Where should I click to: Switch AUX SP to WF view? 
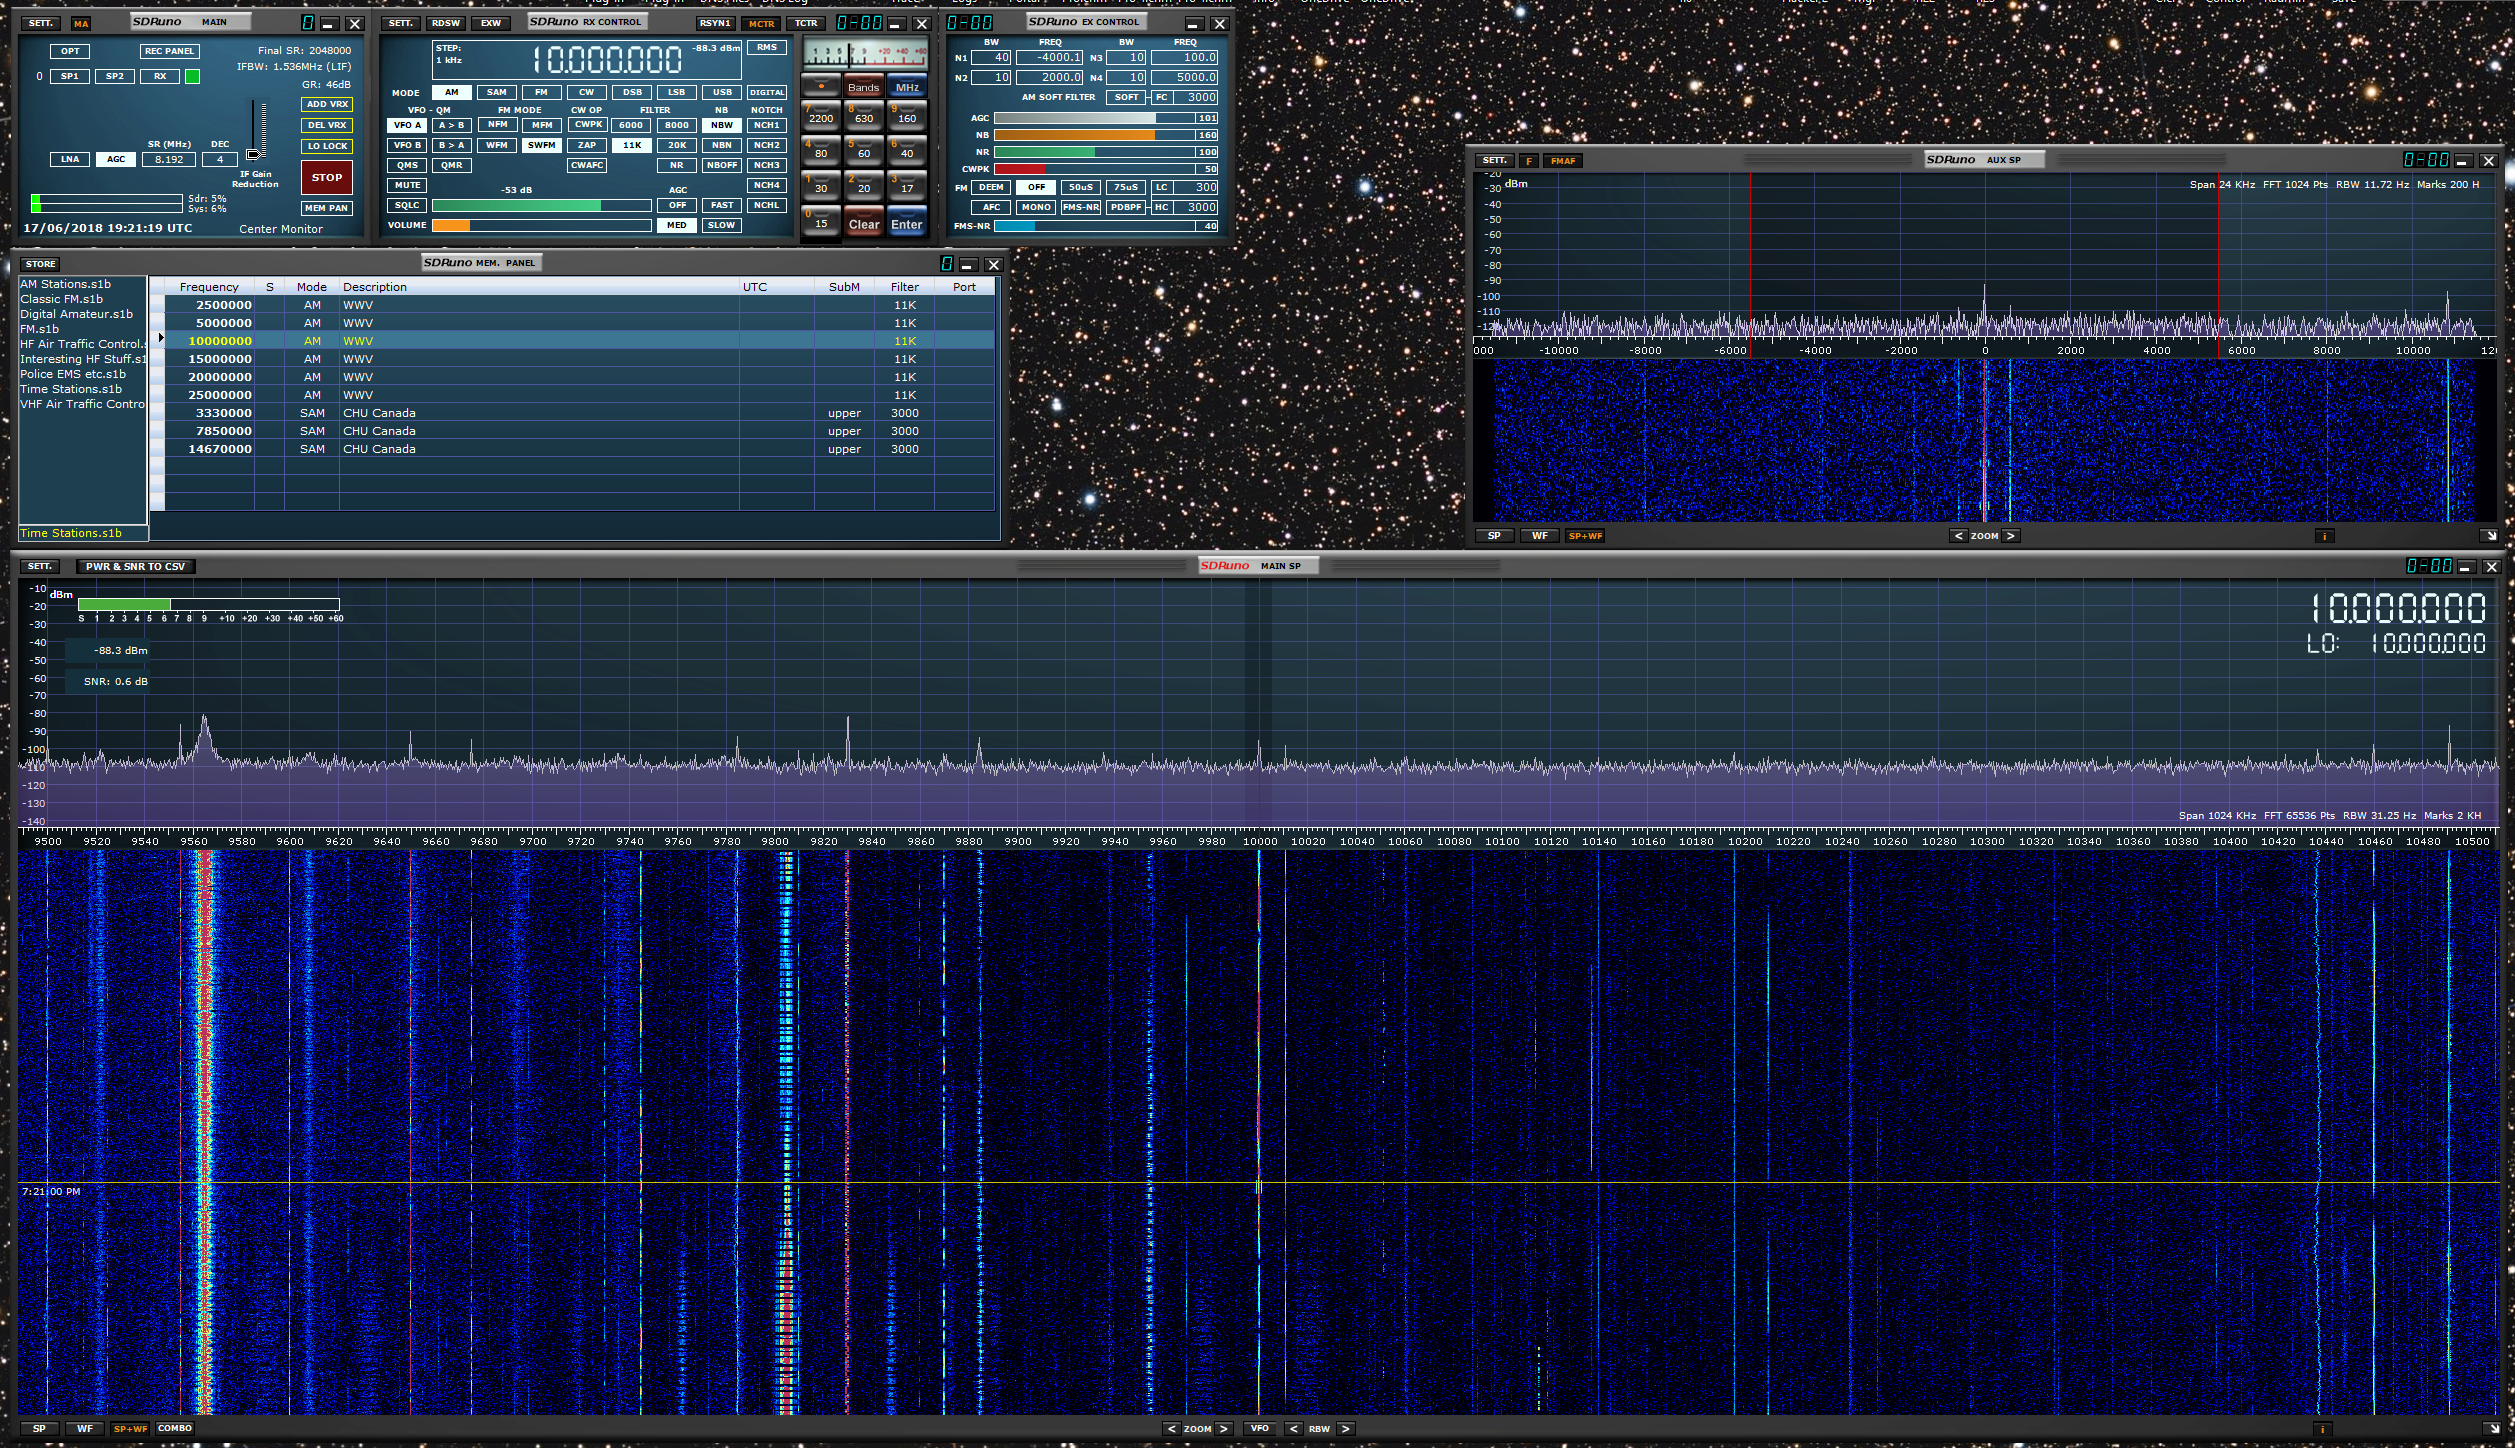point(1540,536)
